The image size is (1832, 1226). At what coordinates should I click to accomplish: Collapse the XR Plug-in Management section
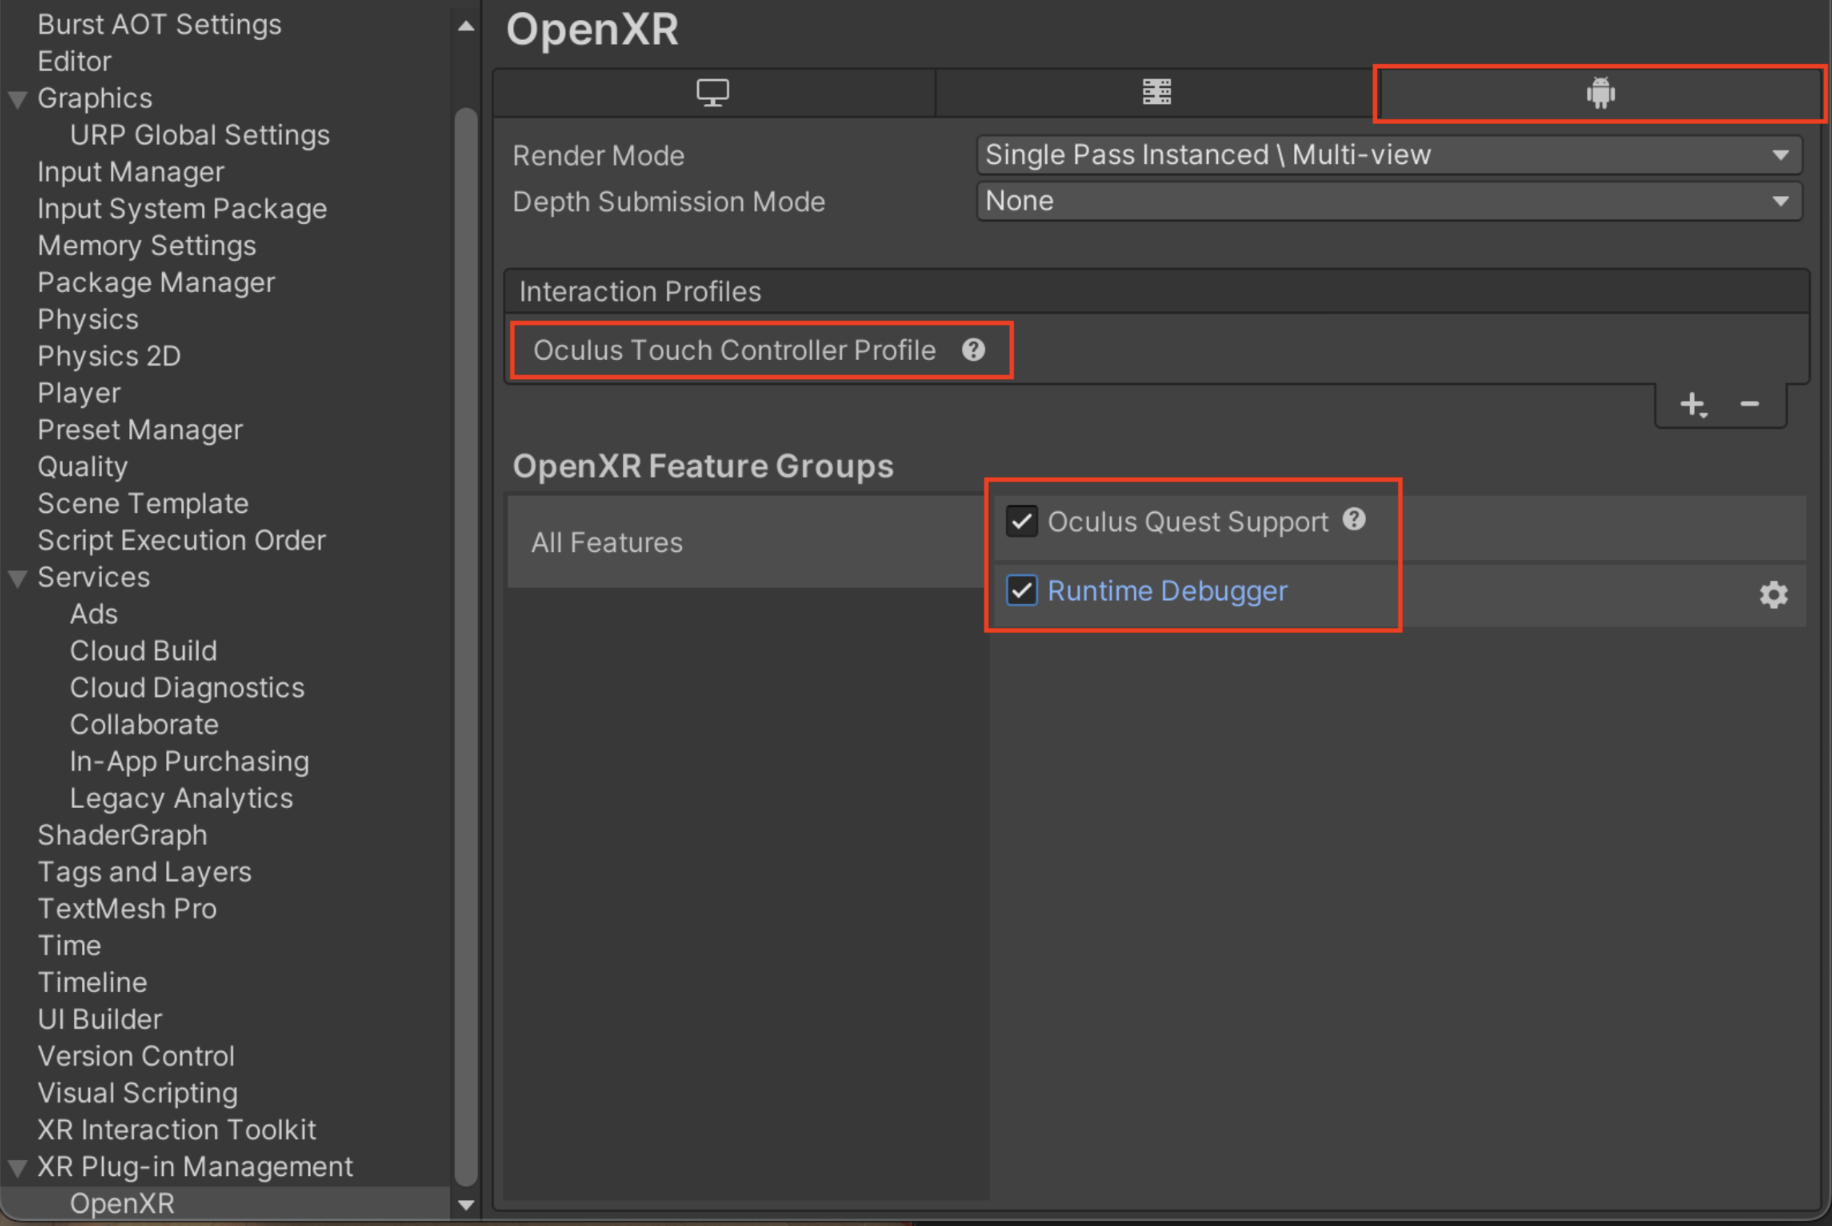(x=18, y=1167)
